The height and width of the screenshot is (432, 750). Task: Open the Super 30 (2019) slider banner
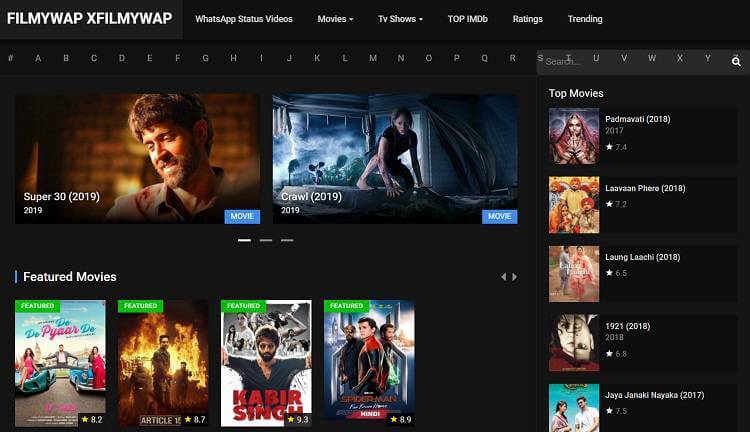[138, 159]
